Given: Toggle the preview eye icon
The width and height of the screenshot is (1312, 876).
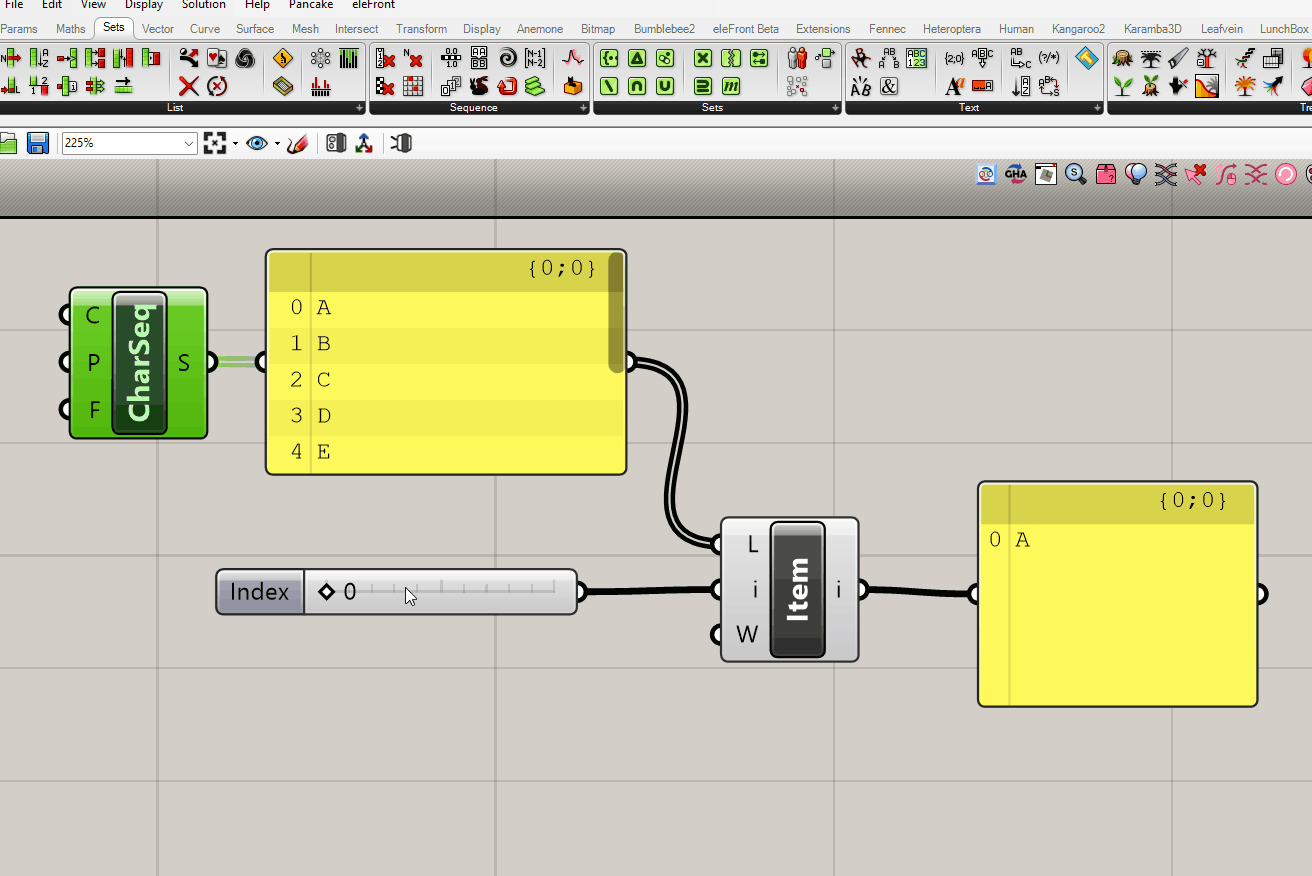Looking at the screenshot, I should [257, 143].
